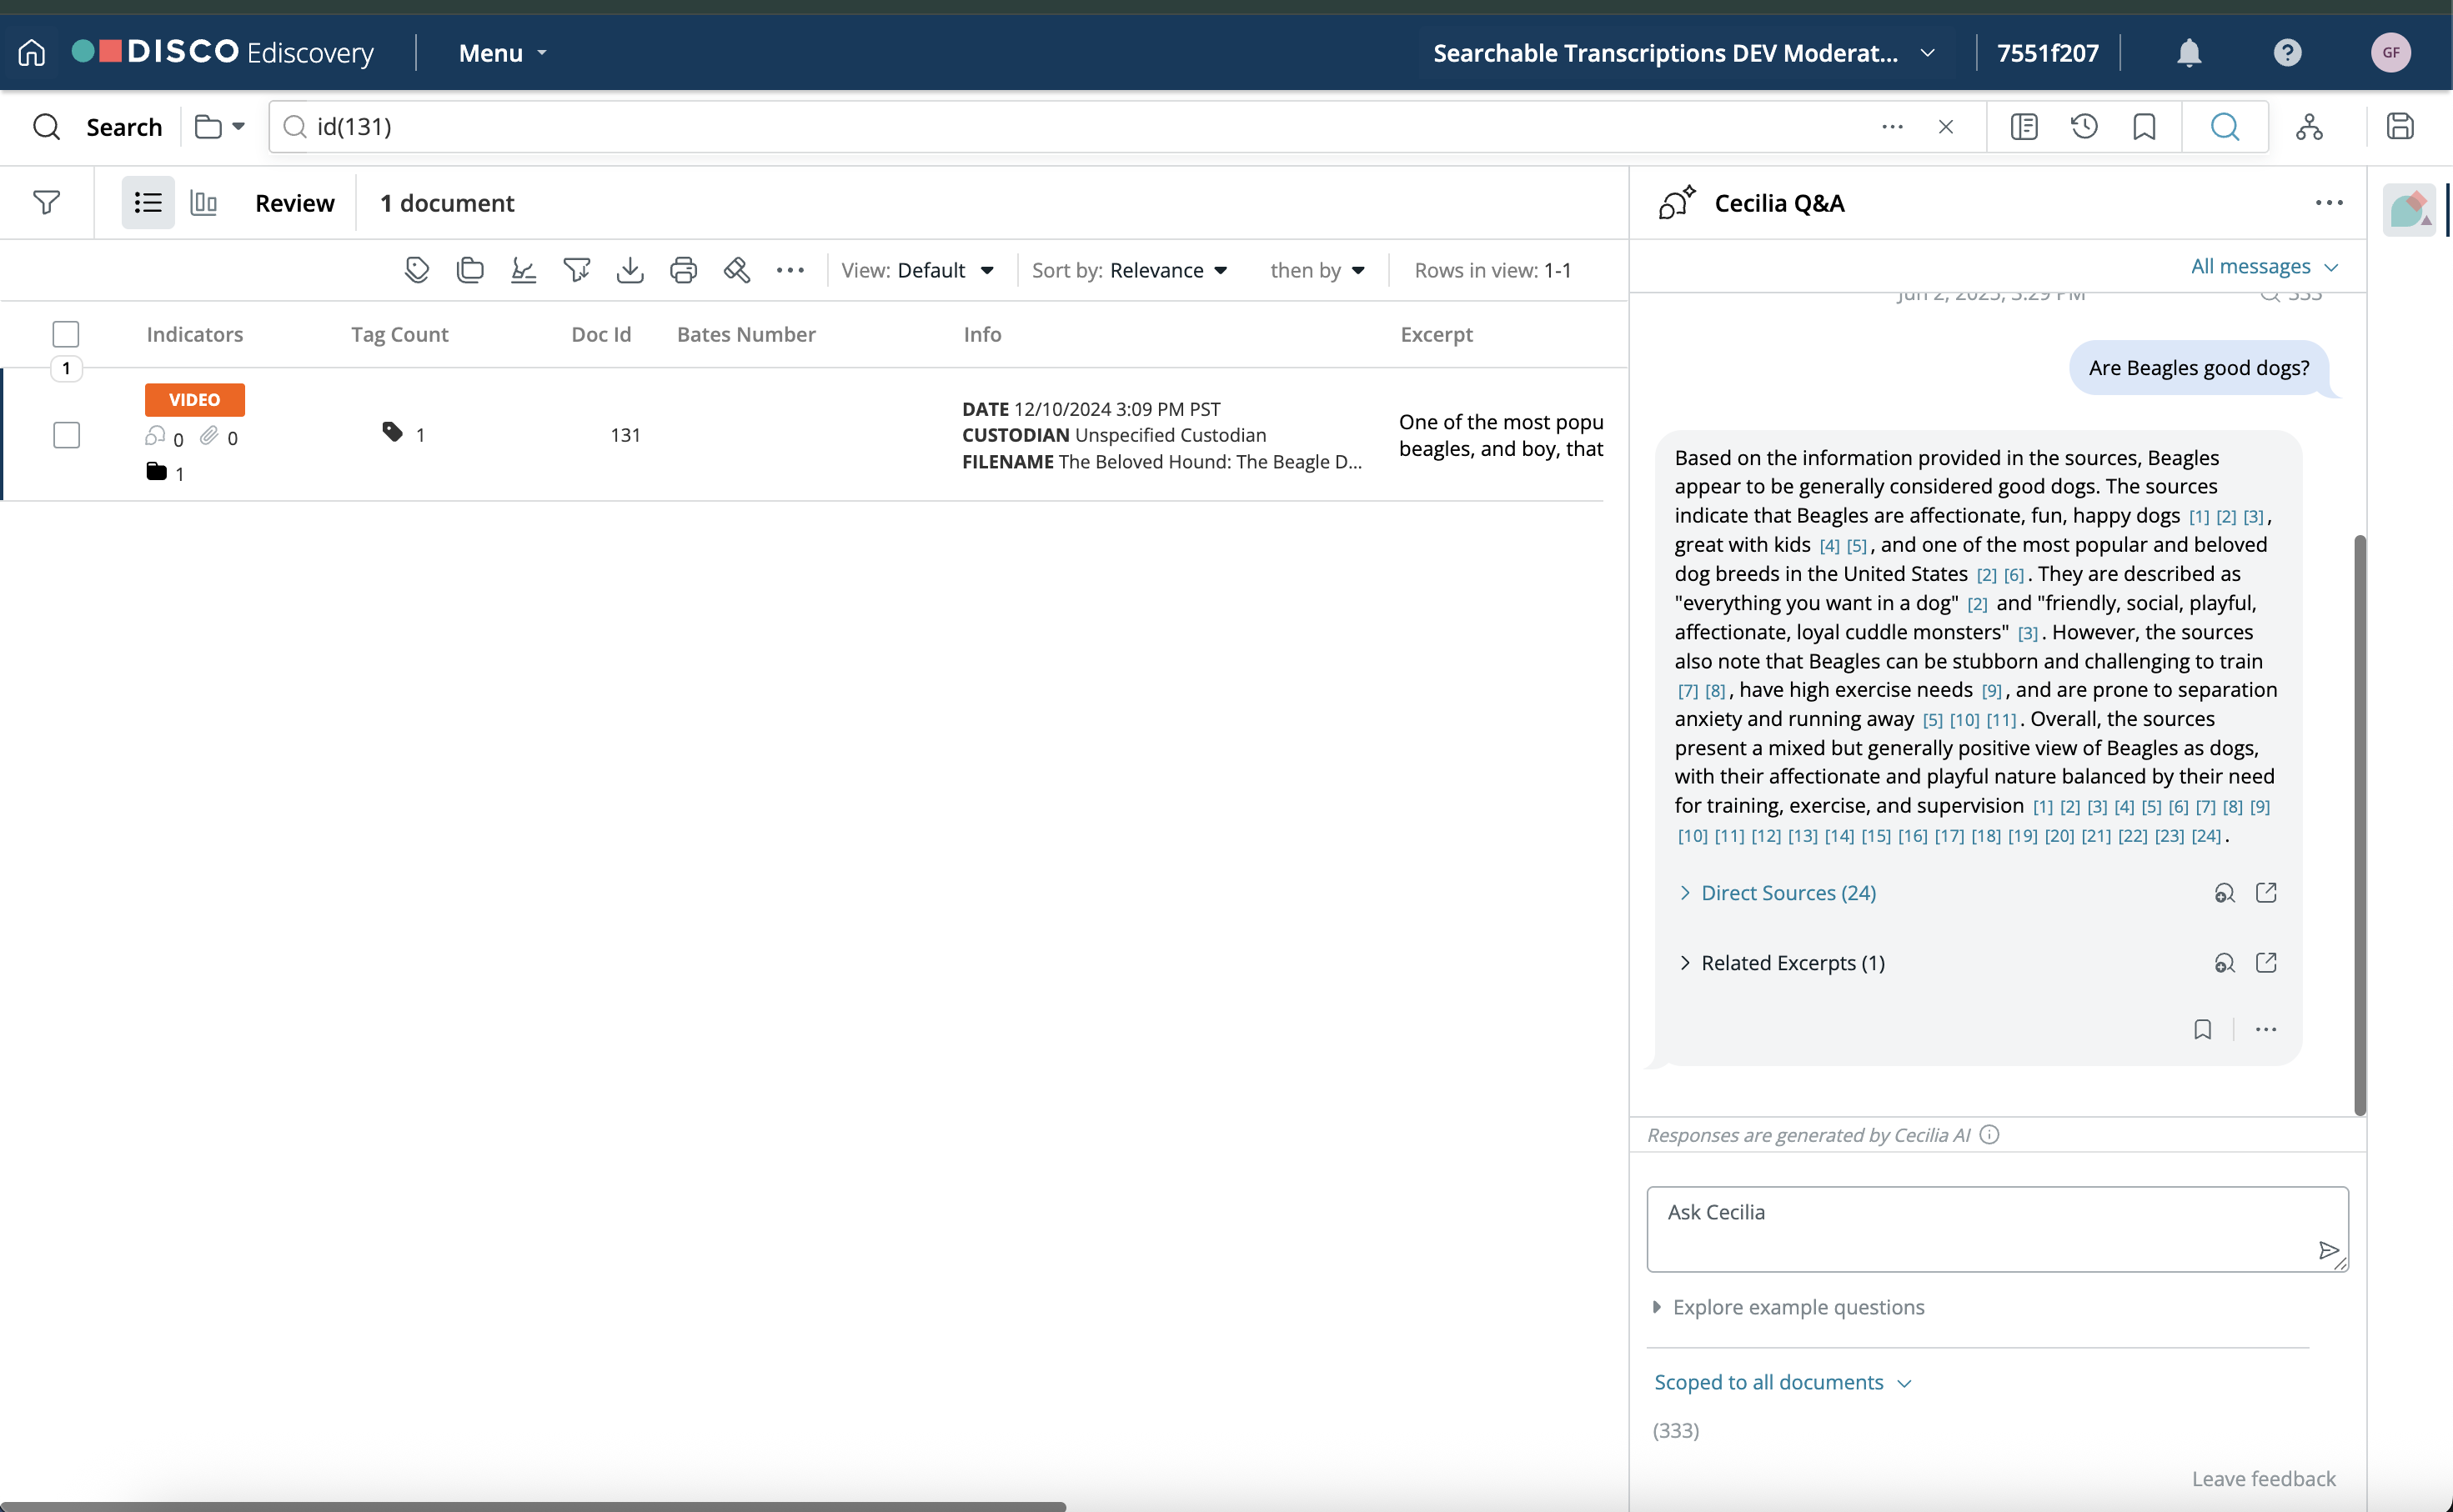Click the Search label button
2453x1512 pixels.
coord(124,127)
